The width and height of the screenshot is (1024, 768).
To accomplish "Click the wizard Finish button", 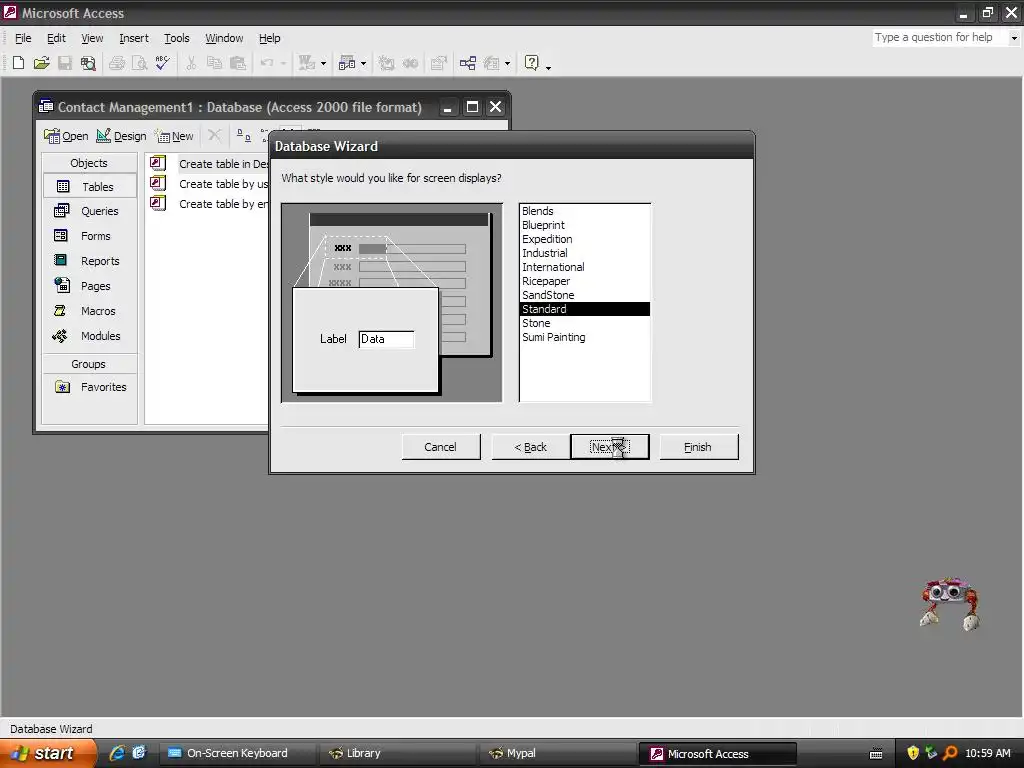I will [698, 447].
